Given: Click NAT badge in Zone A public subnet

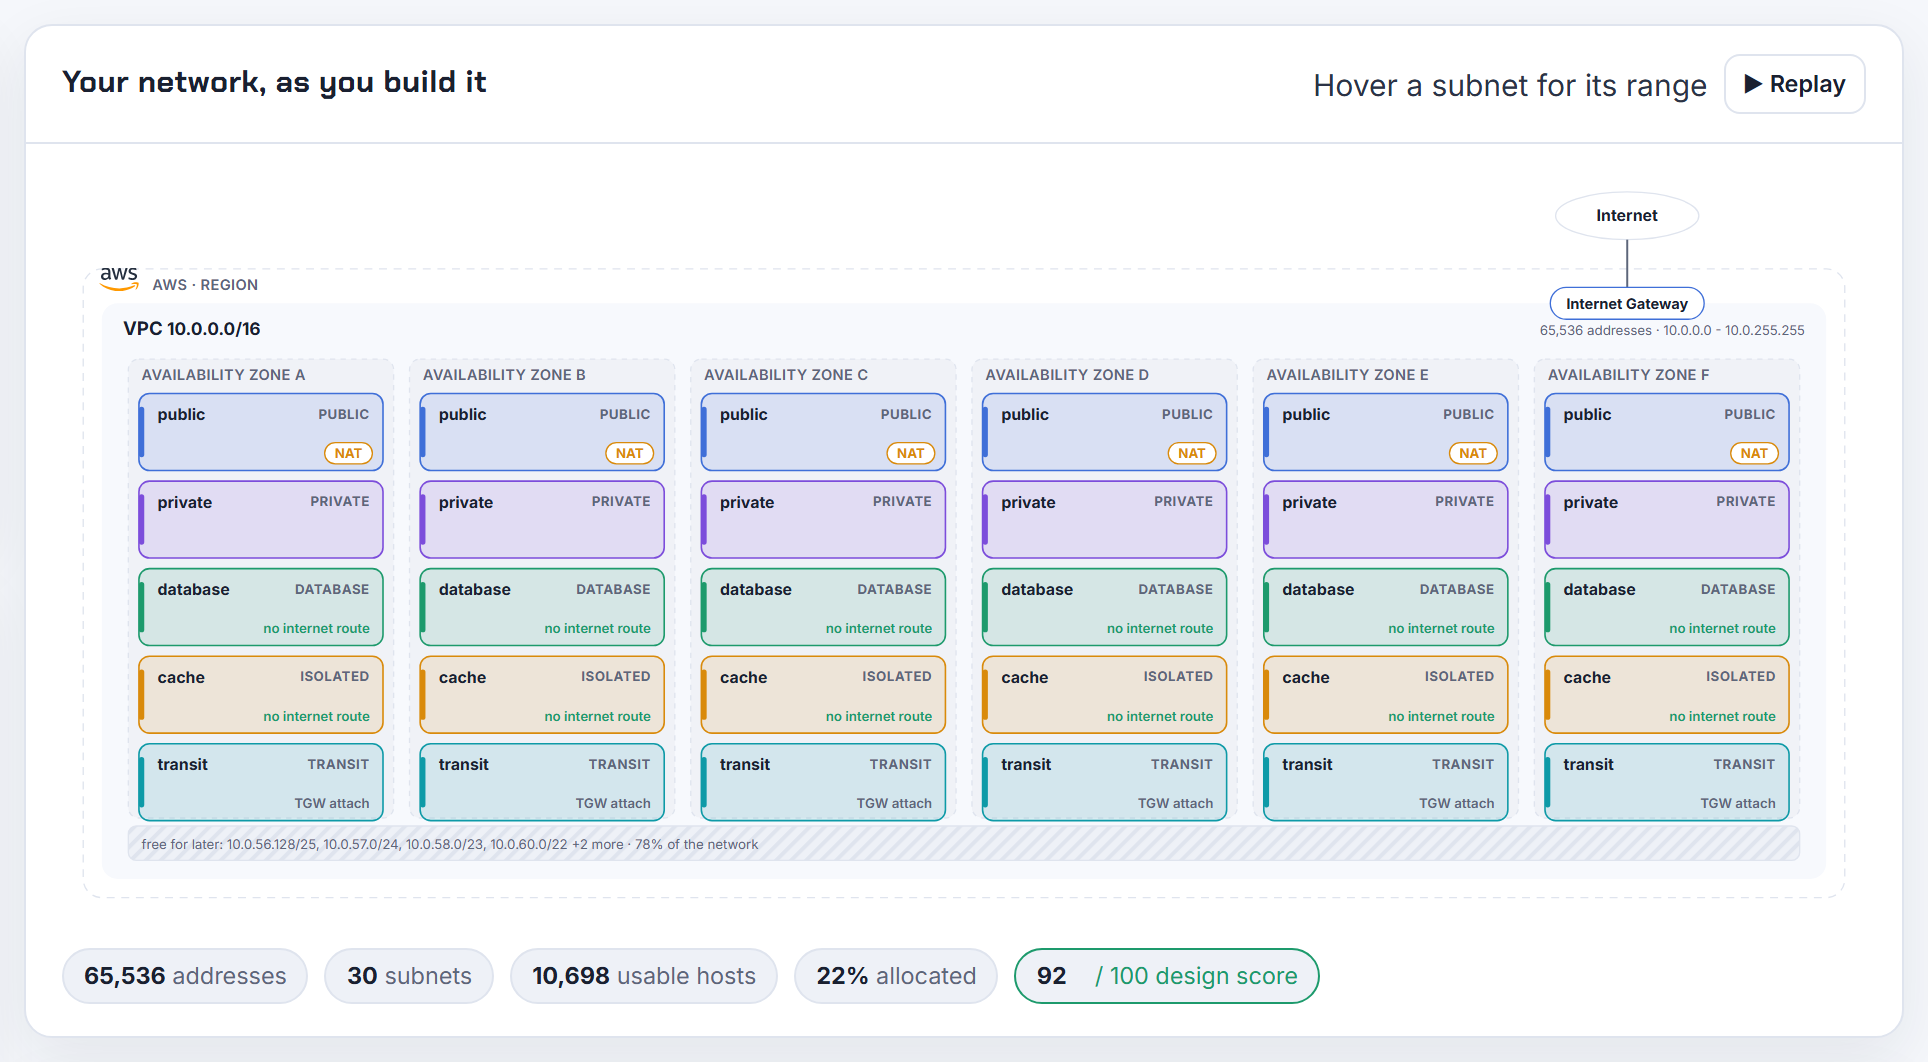Looking at the screenshot, I should (x=348, y=453).
